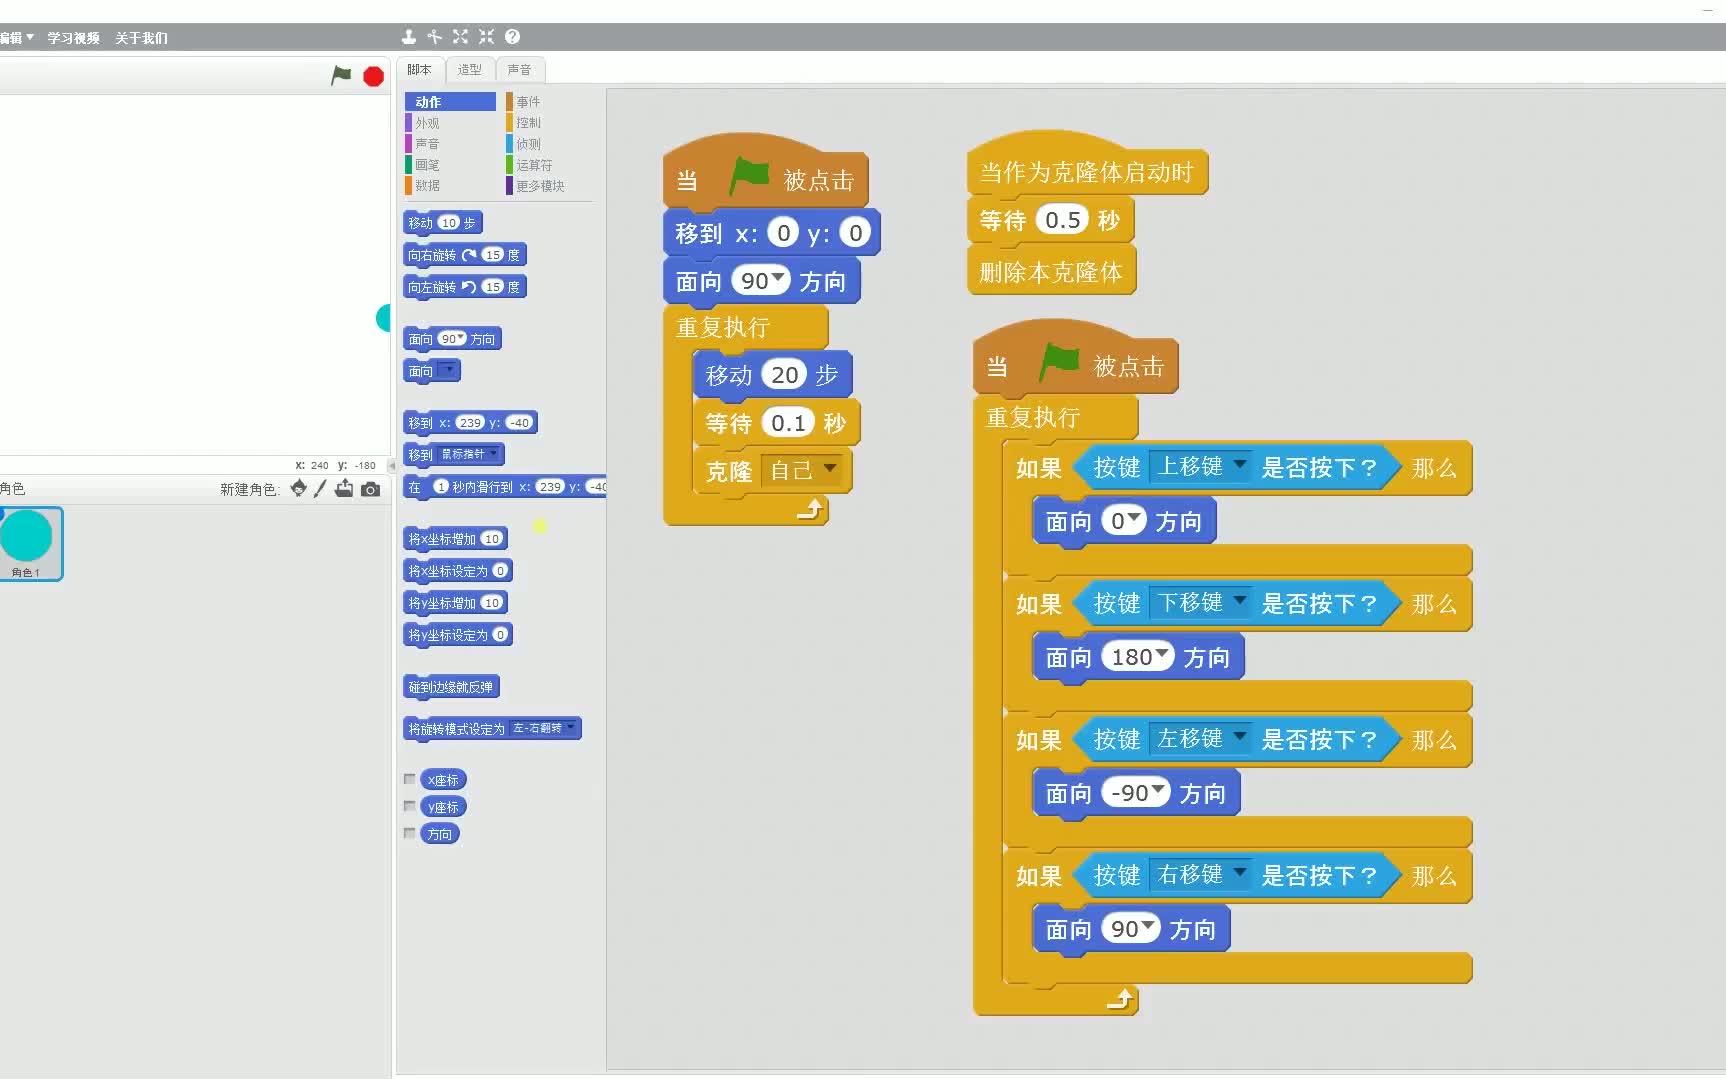This screenshot has height=1079, width=1726.
Task: Click the grow sprite toolbar icon
Action: point(460,37)
